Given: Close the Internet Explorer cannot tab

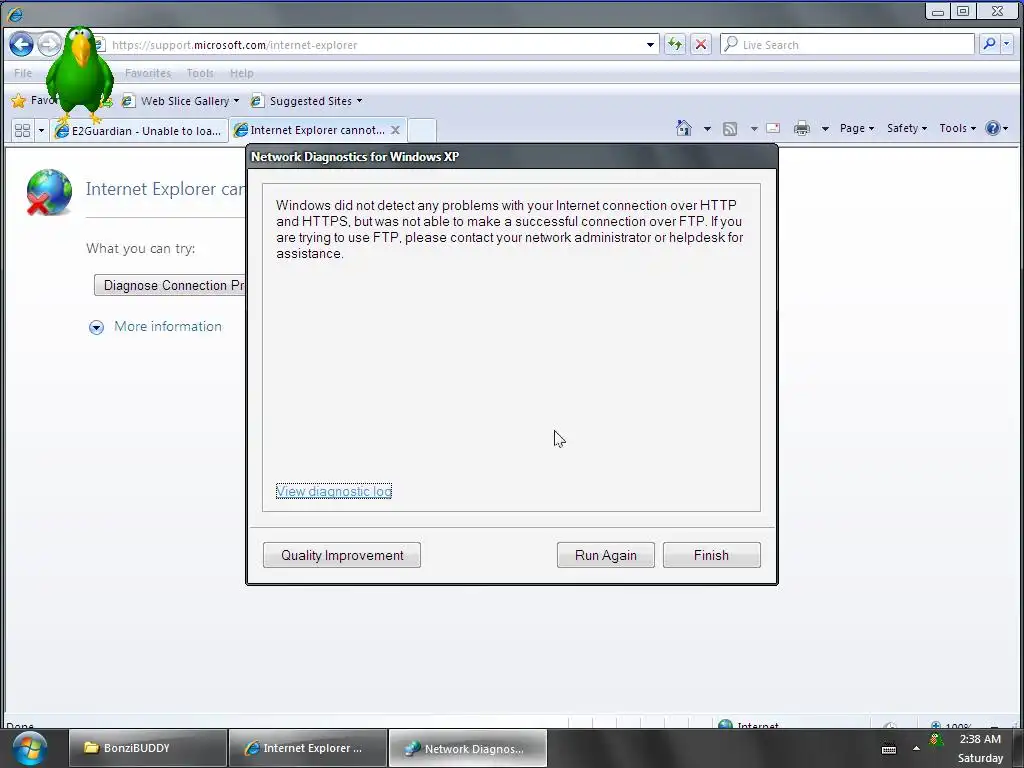Looking at the screenshot, I should [395, 130].
